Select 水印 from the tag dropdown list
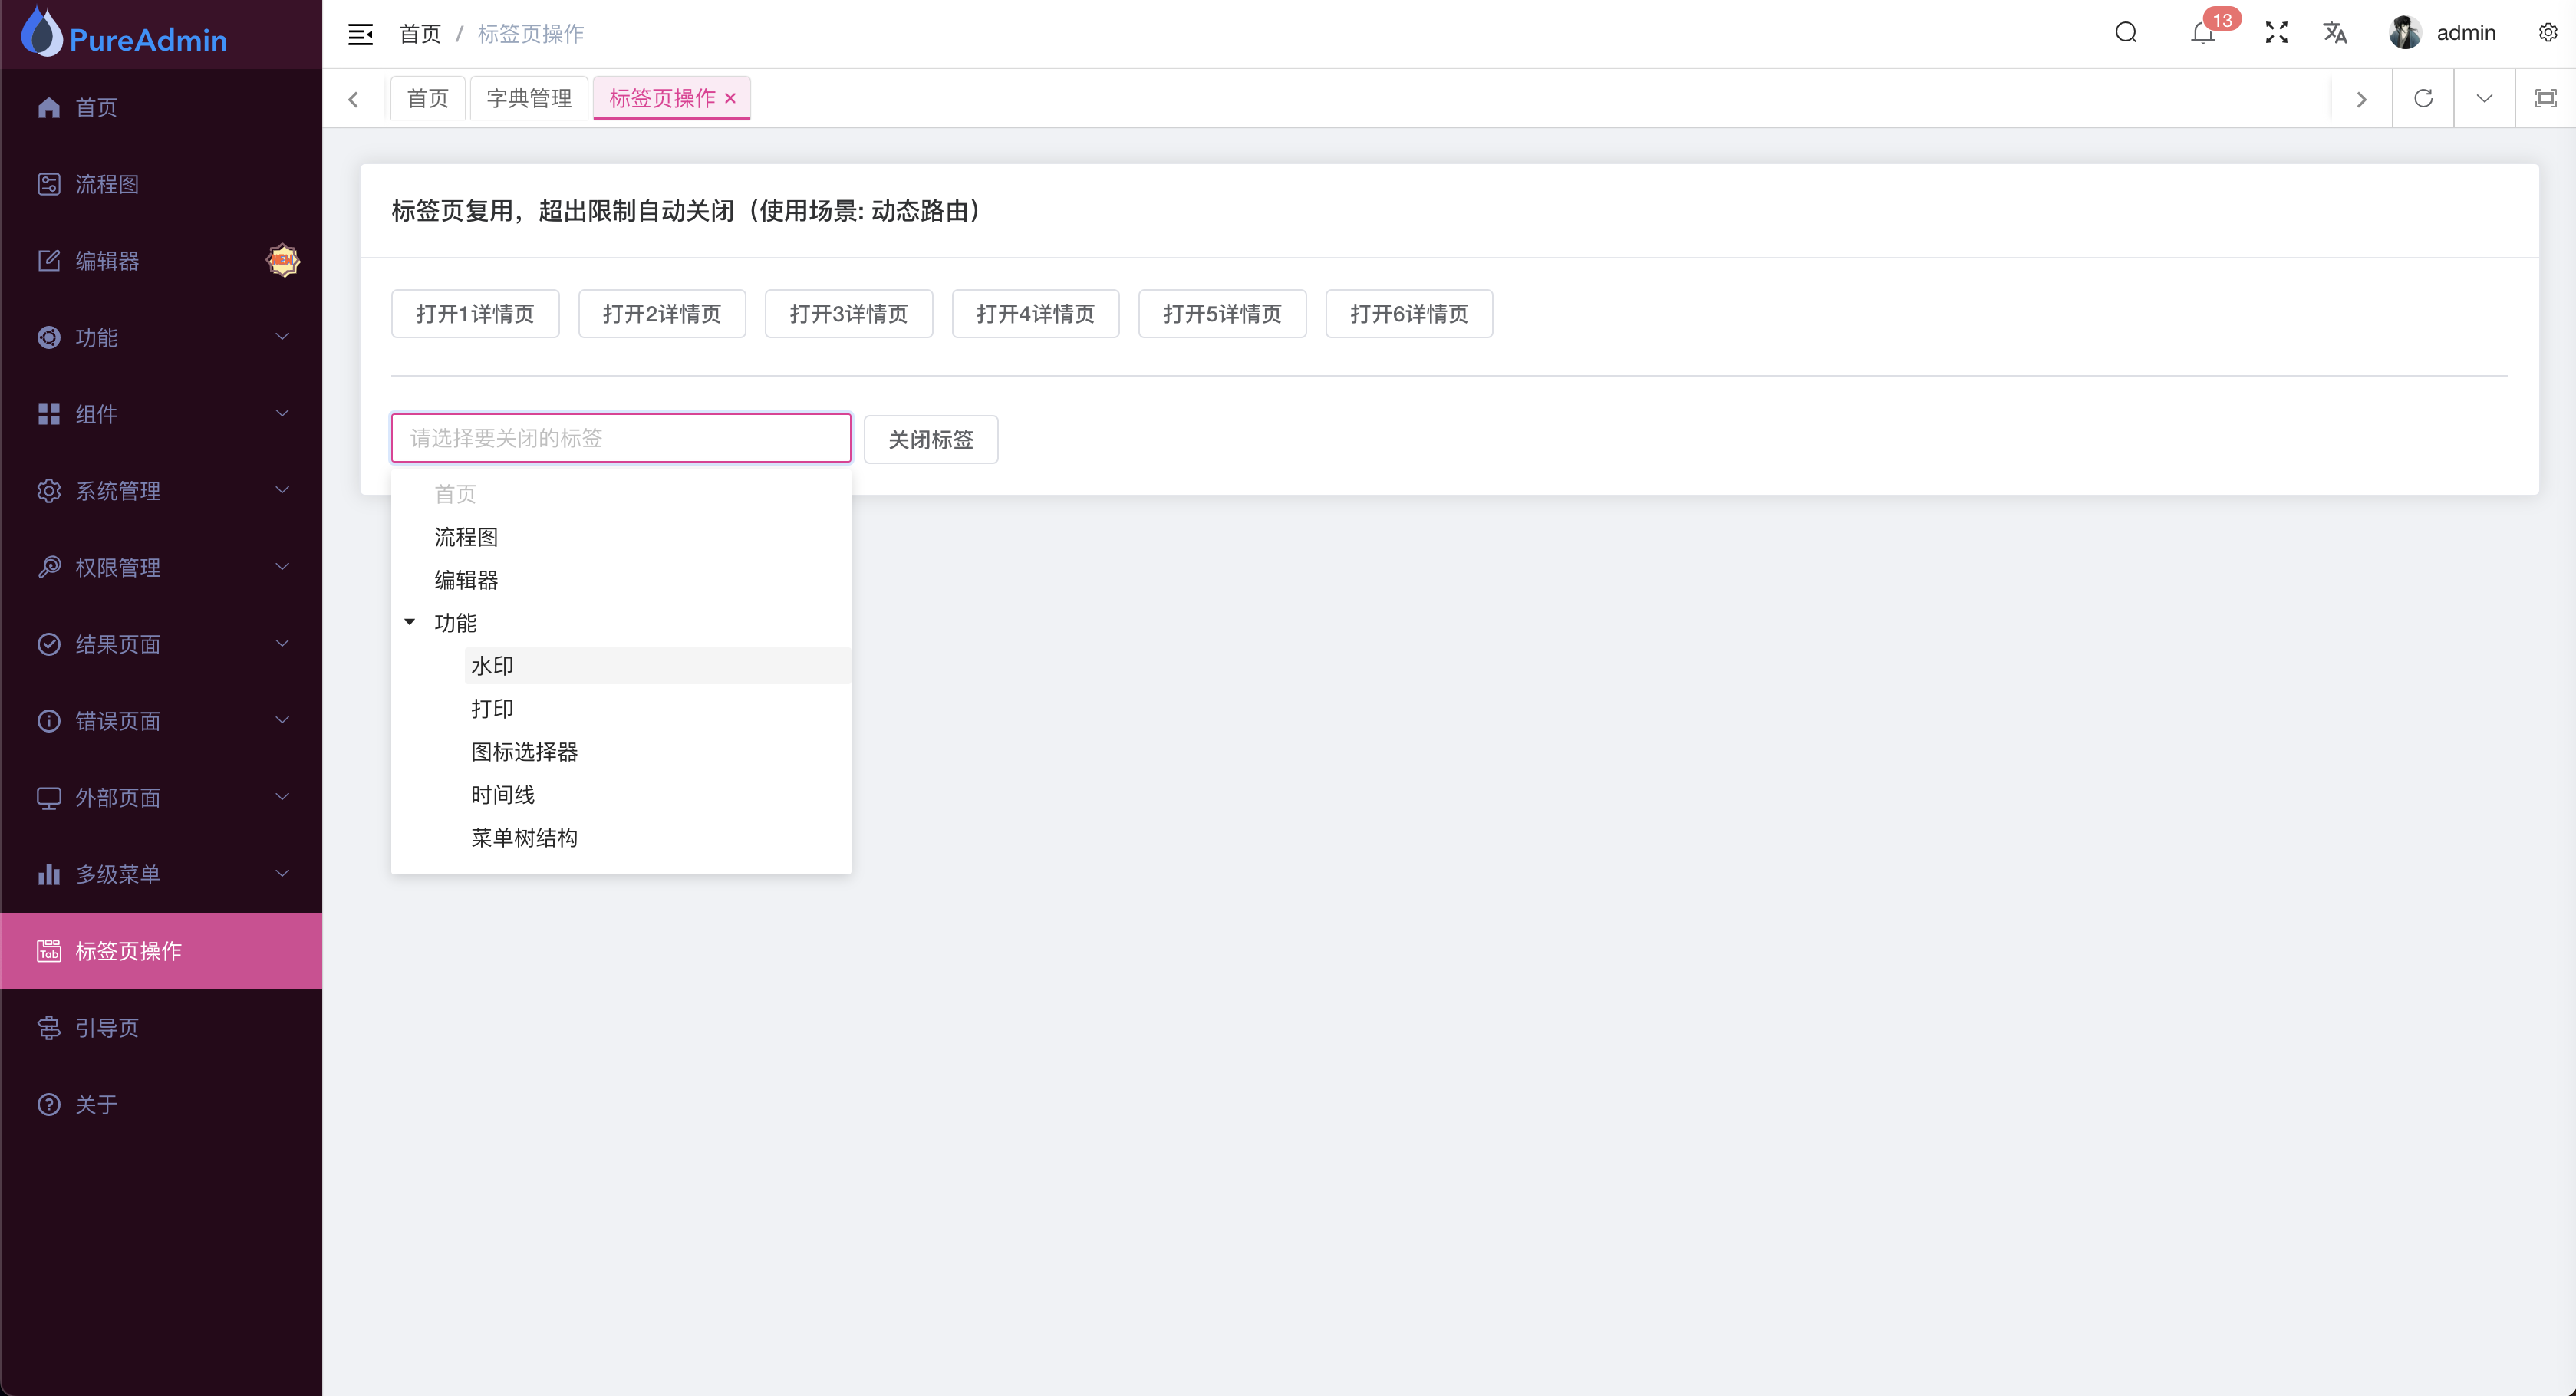Screen dimensions: 2576x1396 tap(491, 664)
